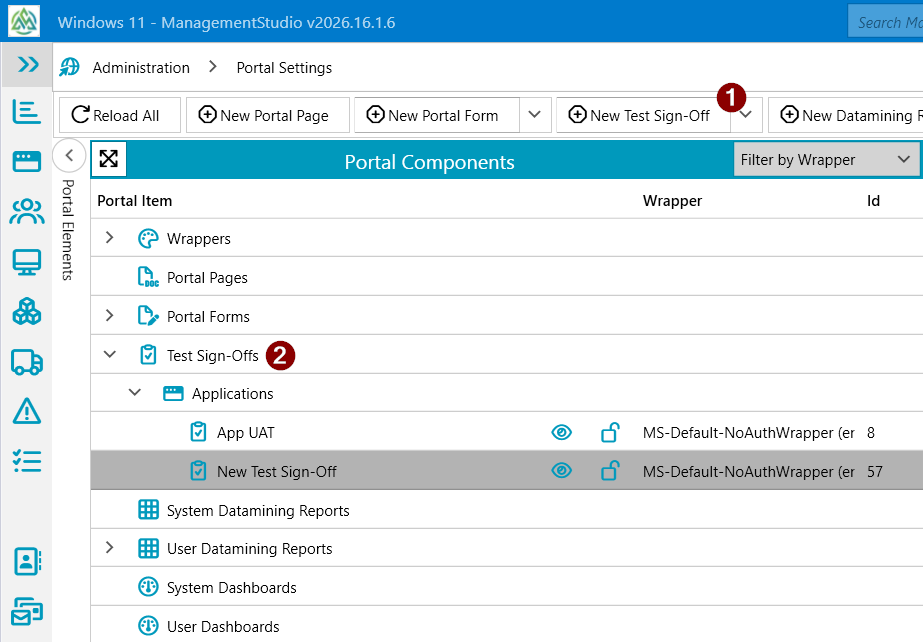Expand the Portal Forms tree node

pyautogui.click(x=109, y=315)
